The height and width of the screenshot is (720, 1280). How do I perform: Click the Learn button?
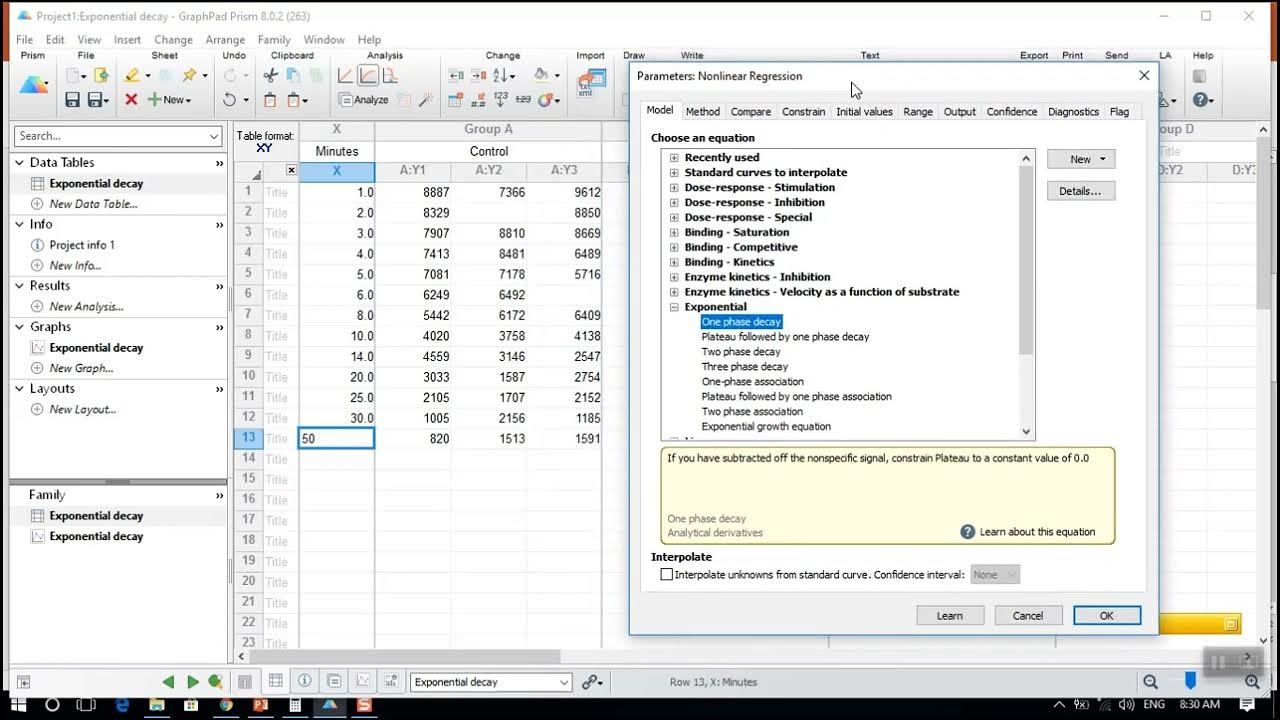pyautogui.click(x=950, y=616)
